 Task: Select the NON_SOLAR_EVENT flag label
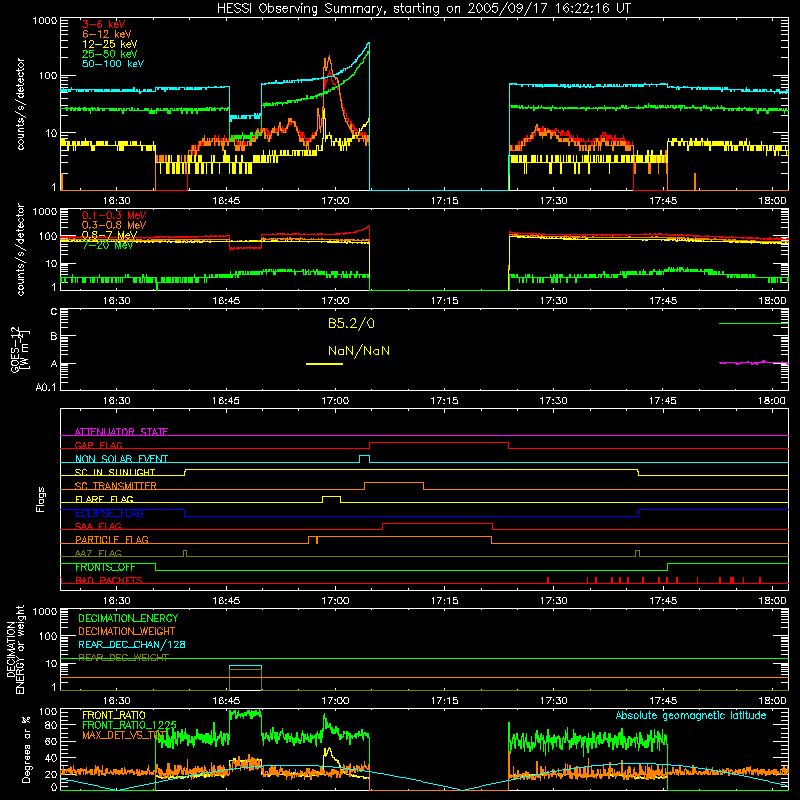[x=121, y=459]
